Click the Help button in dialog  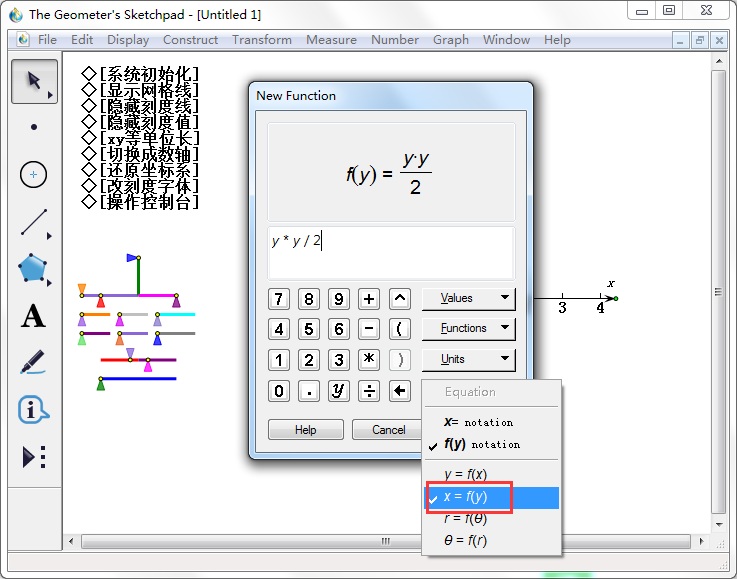(305, 430)
